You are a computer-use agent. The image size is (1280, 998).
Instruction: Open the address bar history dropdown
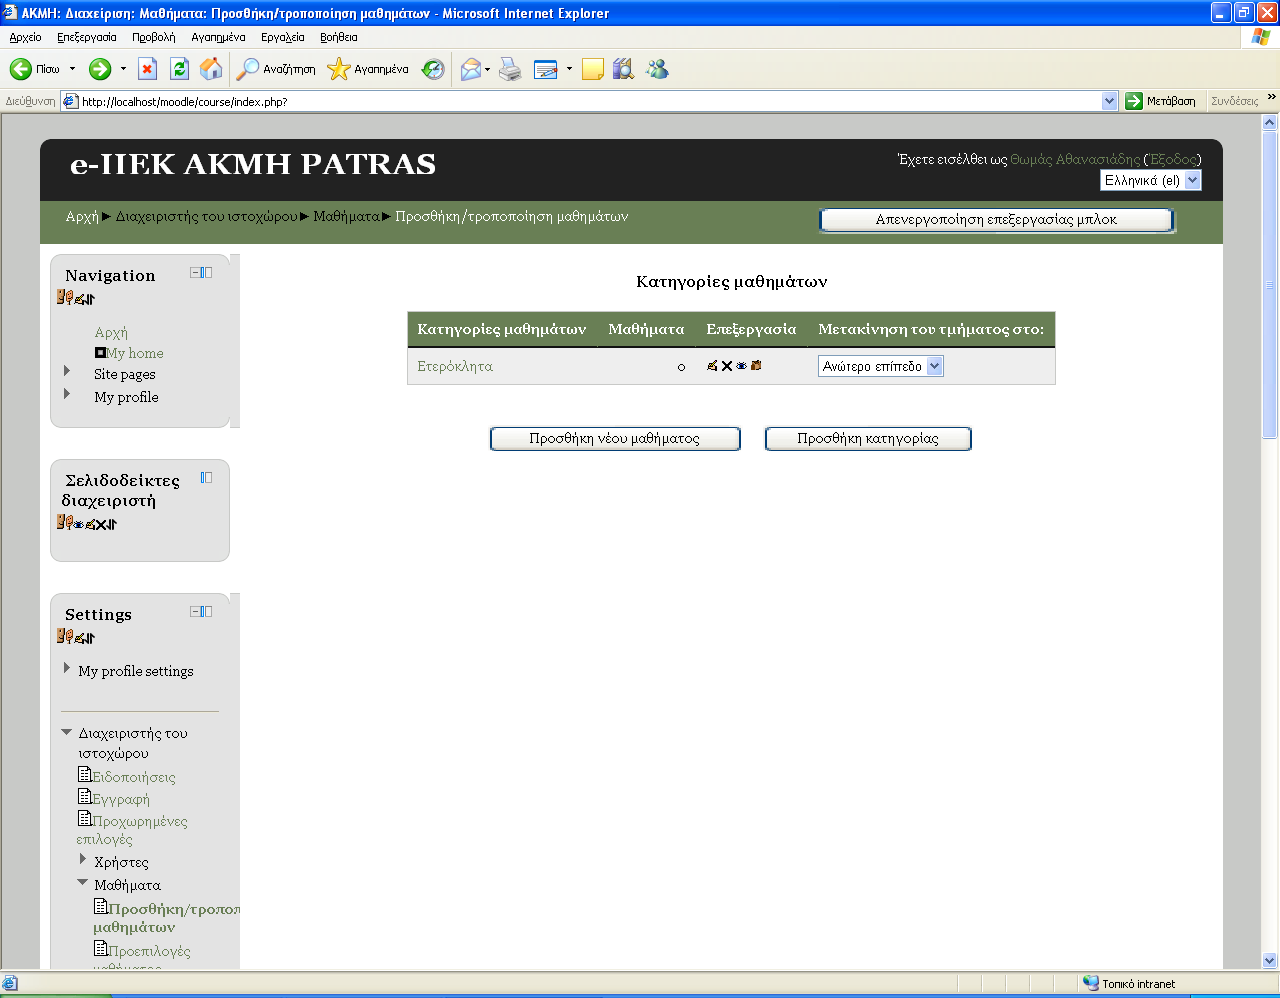coord(1109,101)
